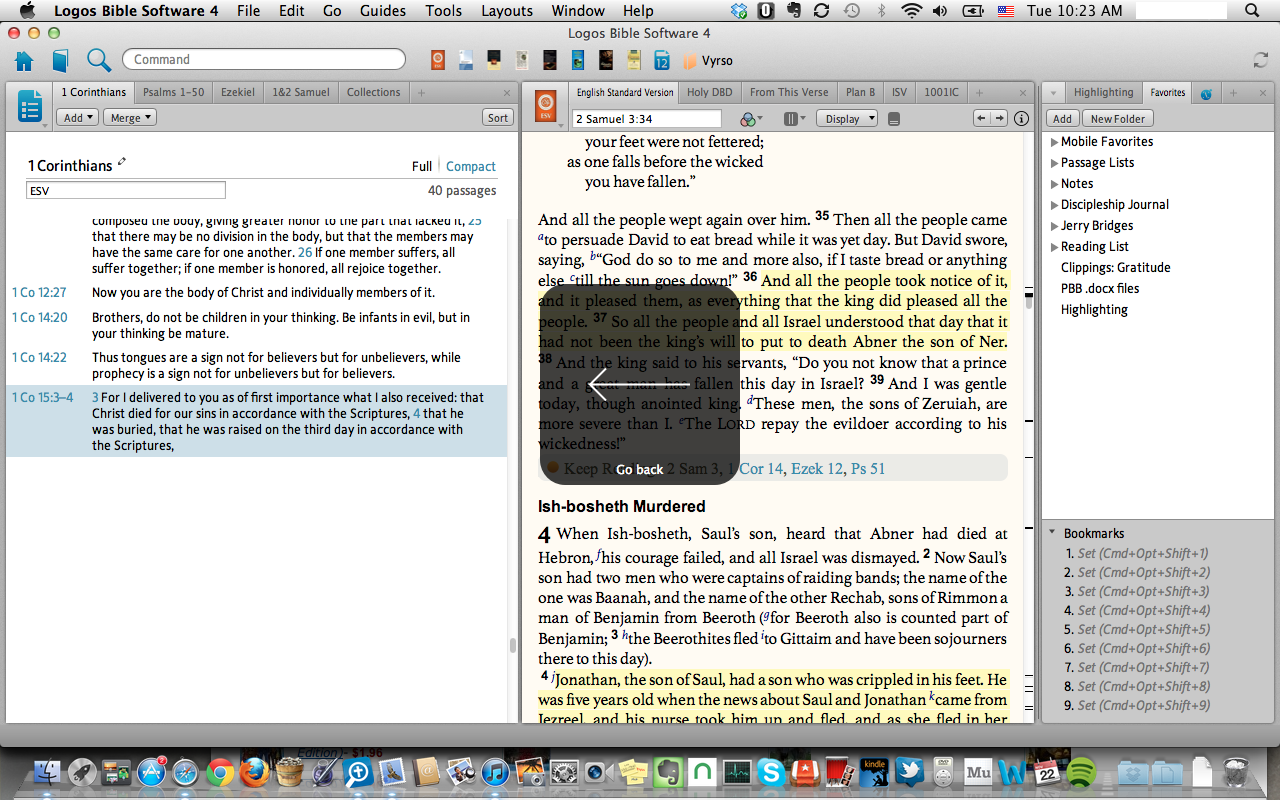Click the Search magnifier icon
Screen dimensions: 1280x800
point(98,60)
